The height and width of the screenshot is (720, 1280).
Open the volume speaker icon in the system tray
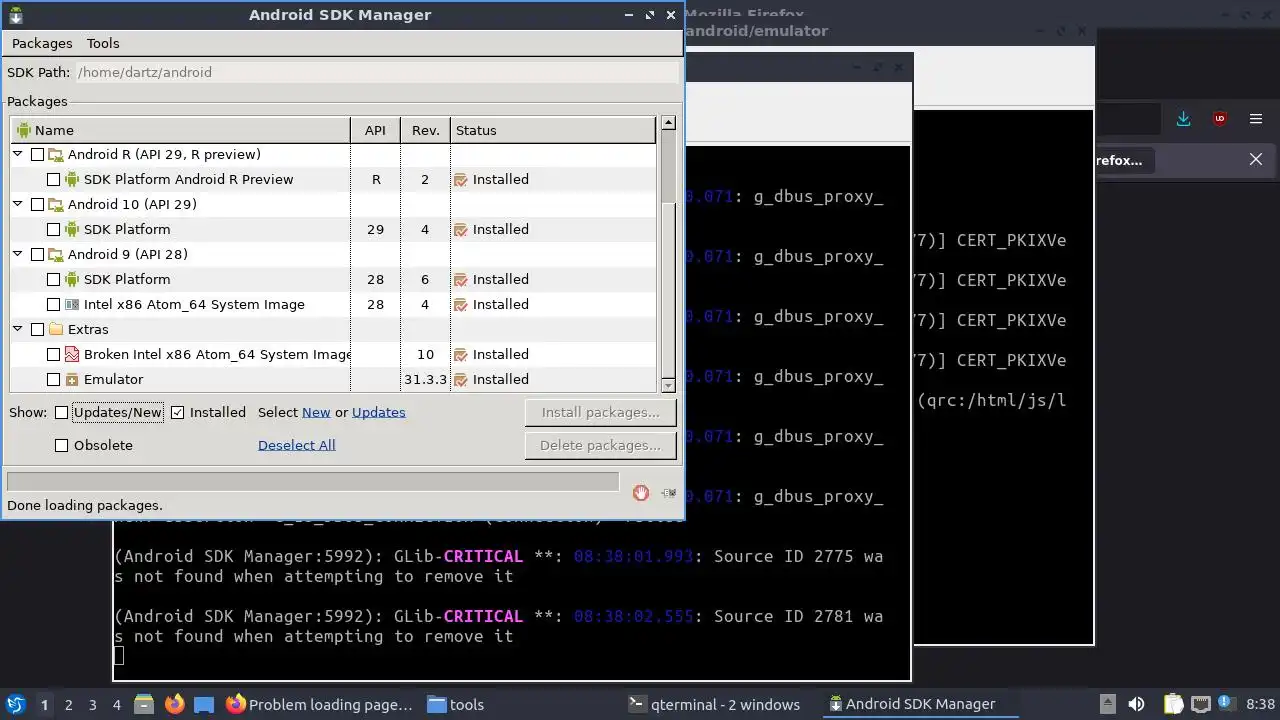[1136, 704]
